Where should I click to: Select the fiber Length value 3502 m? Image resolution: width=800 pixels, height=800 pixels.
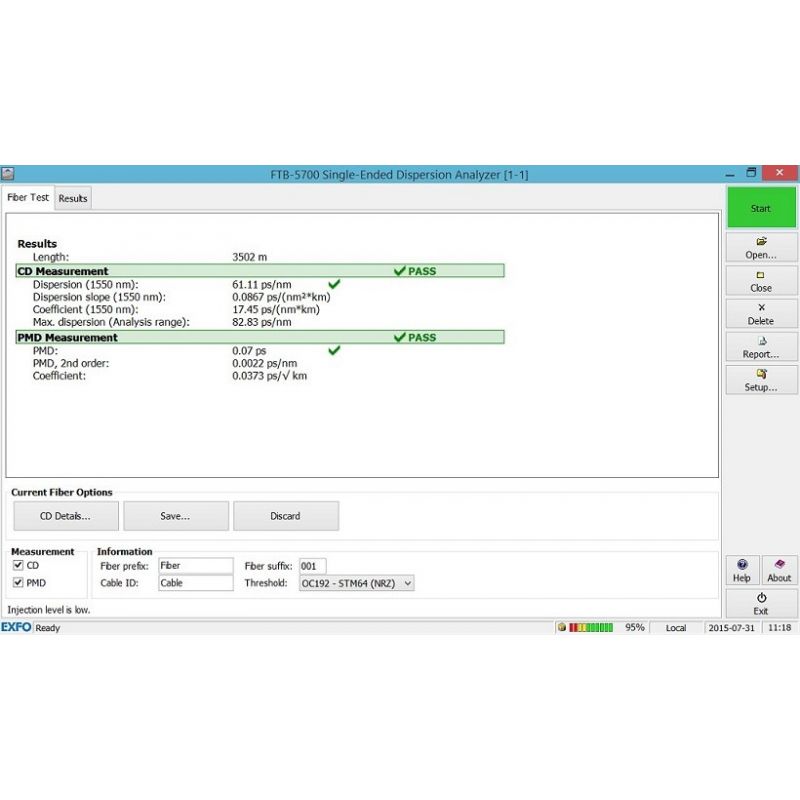249,257
